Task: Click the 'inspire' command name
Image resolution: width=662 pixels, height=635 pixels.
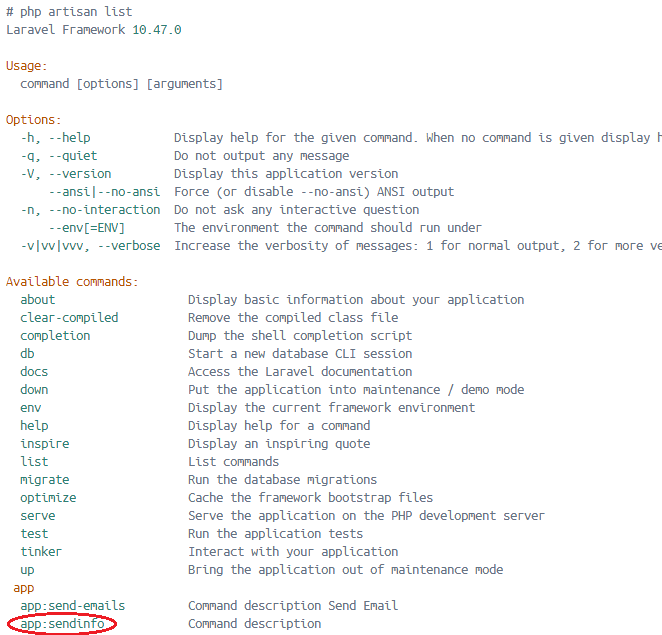Action: tap(45, 444)
